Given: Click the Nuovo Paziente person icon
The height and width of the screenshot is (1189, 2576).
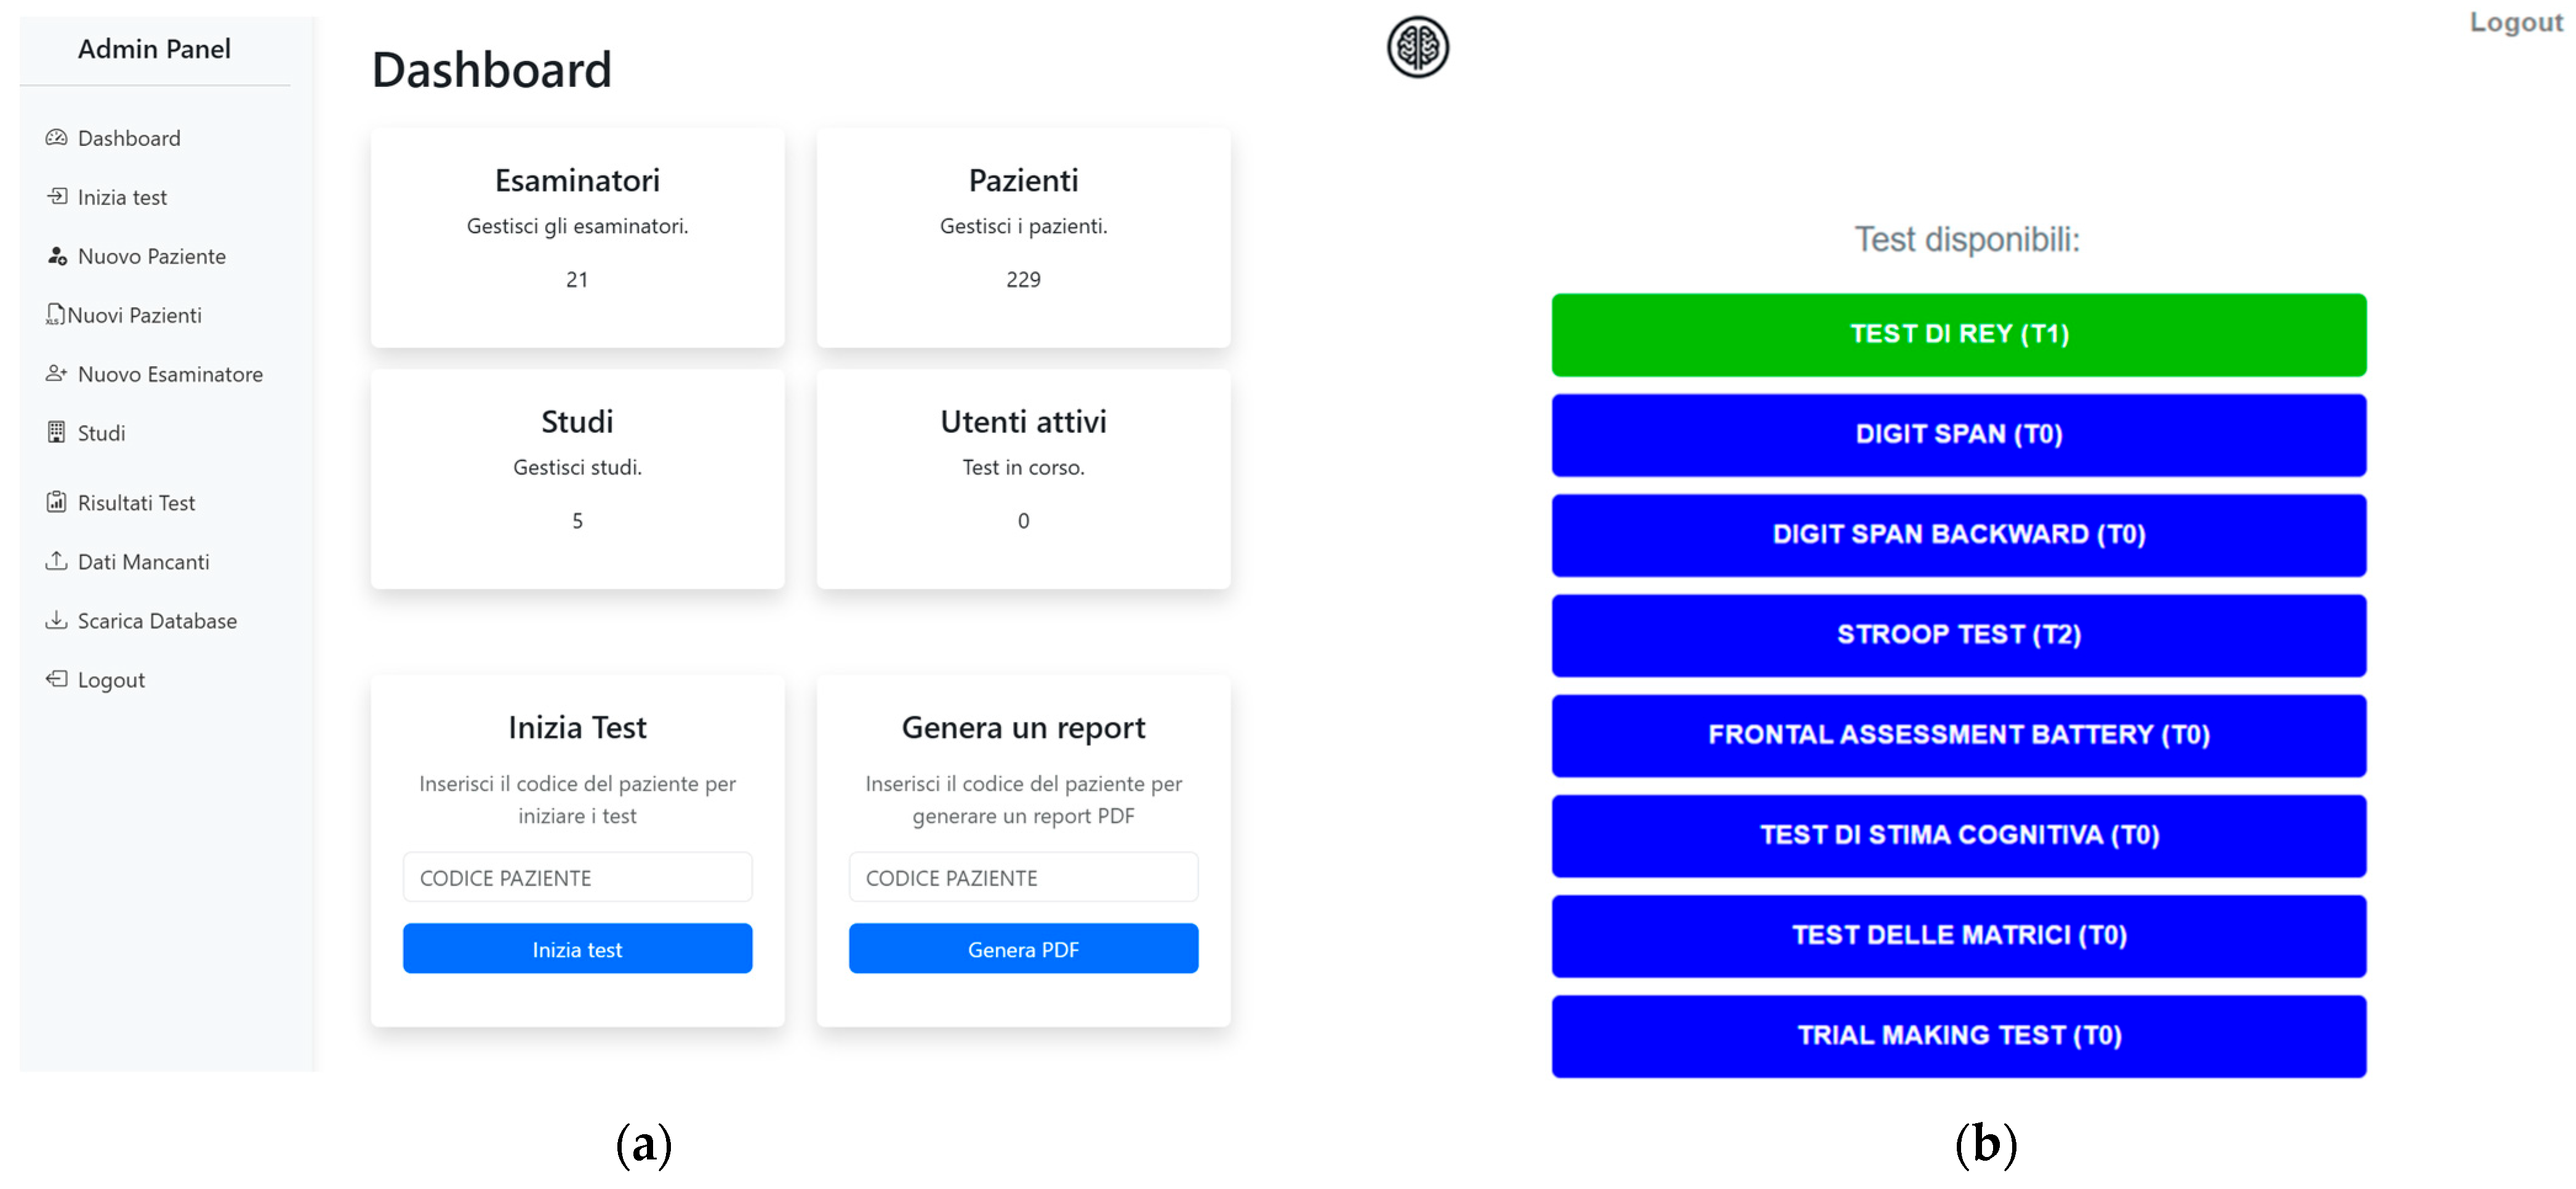Looking at the screenshot, I should point(57,256).
